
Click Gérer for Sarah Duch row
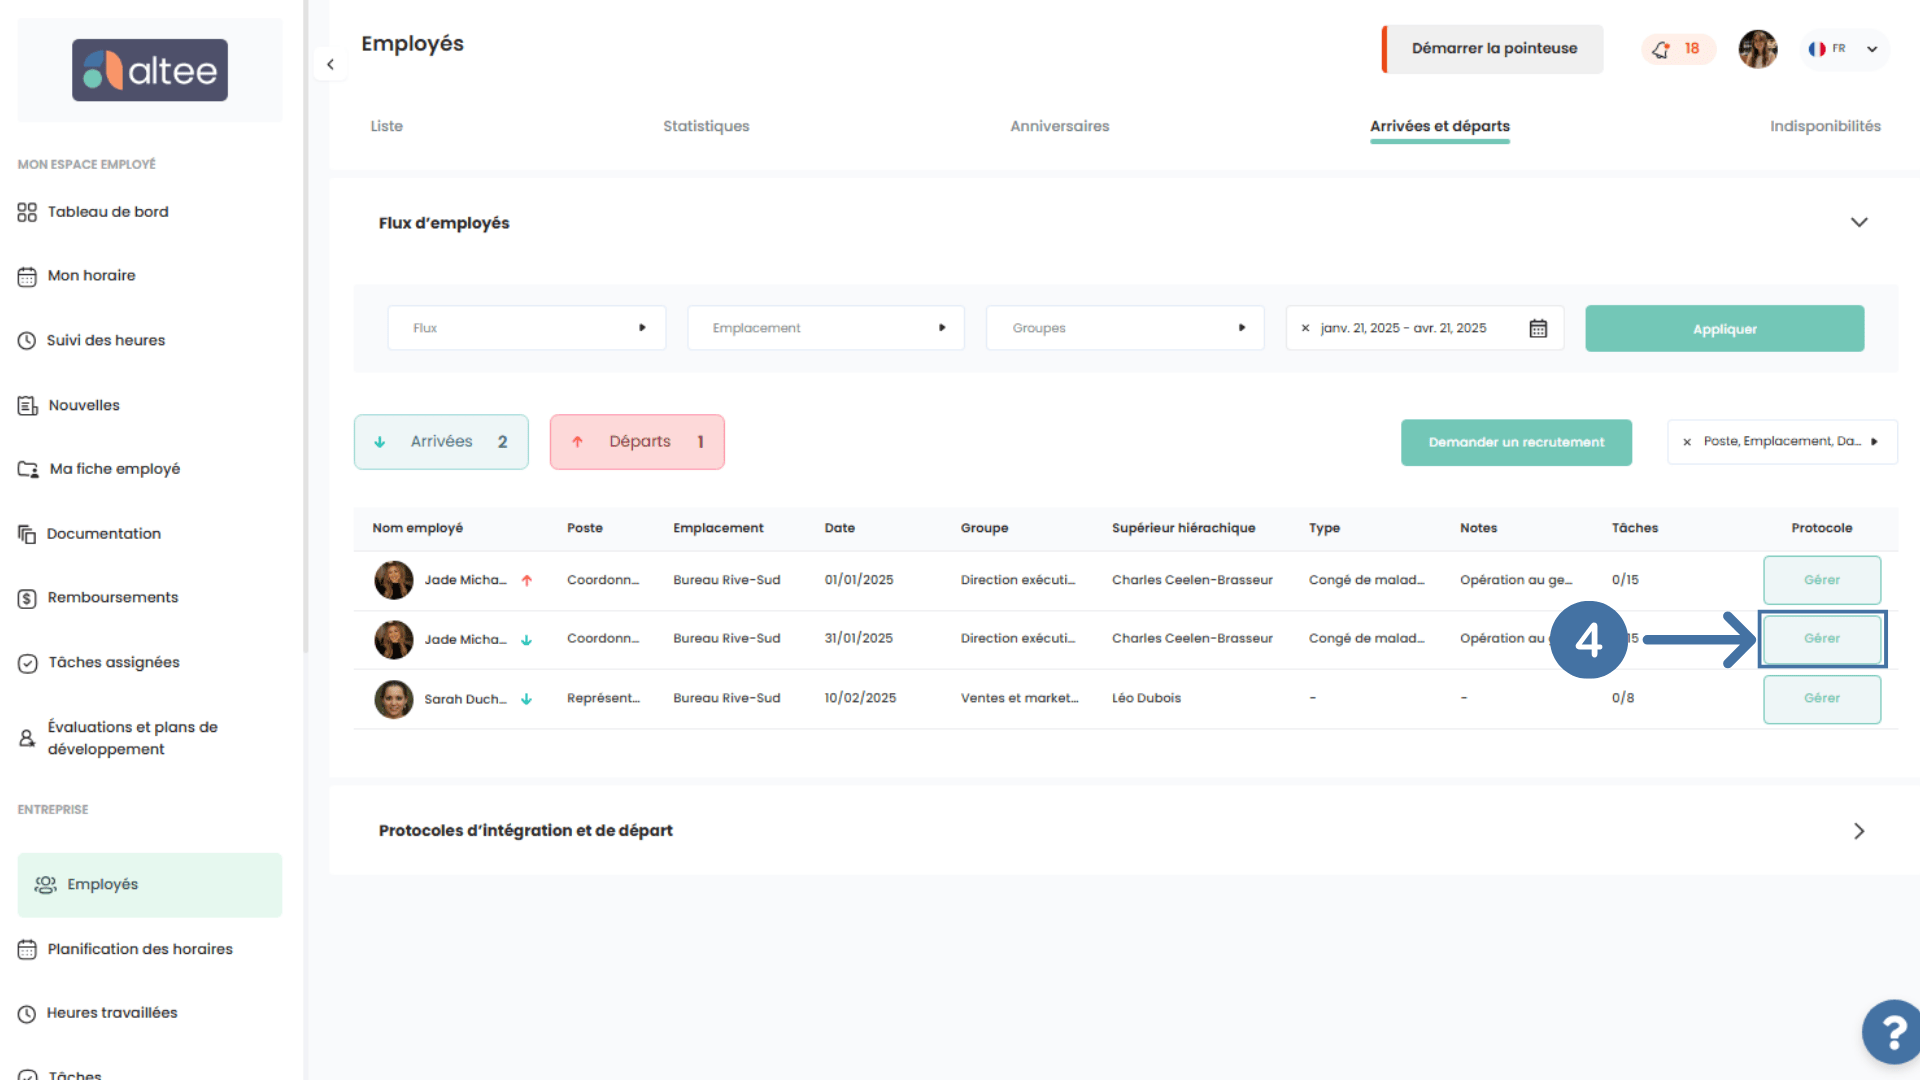click(x=1822, y=699)
